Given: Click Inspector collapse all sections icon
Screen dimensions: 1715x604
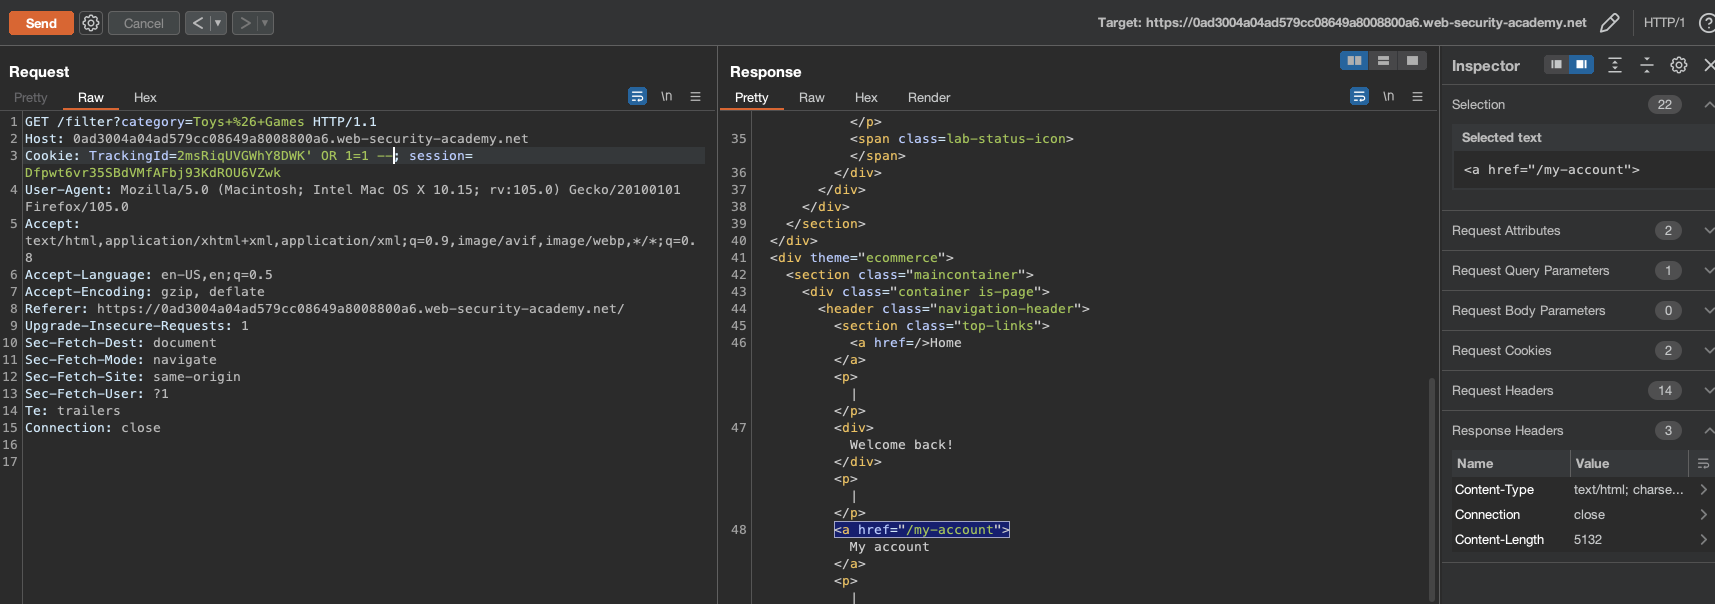Looking at the screenshot, I should [1646, 65].
